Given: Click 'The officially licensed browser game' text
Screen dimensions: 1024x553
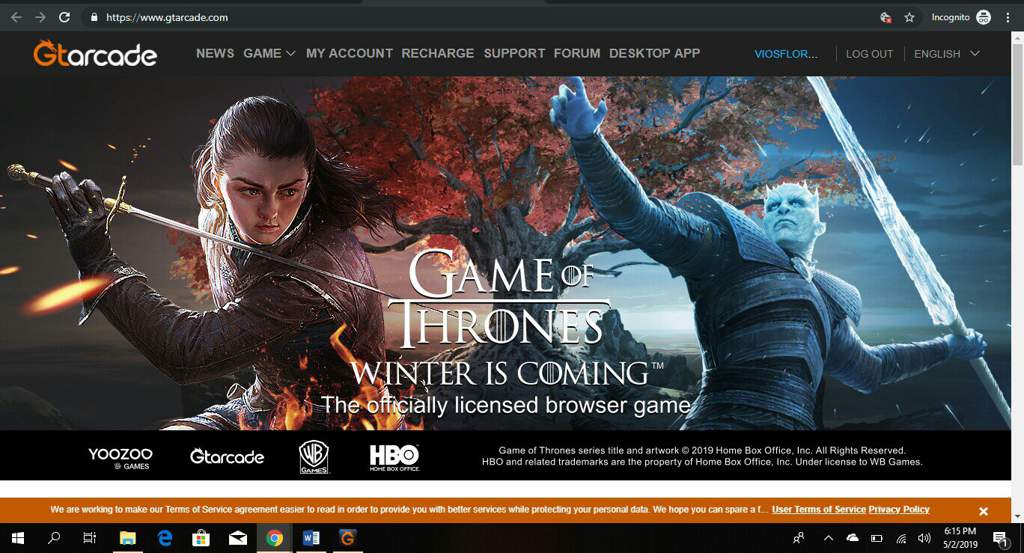Looking at the screenshot, I should (x=505, y=405).
